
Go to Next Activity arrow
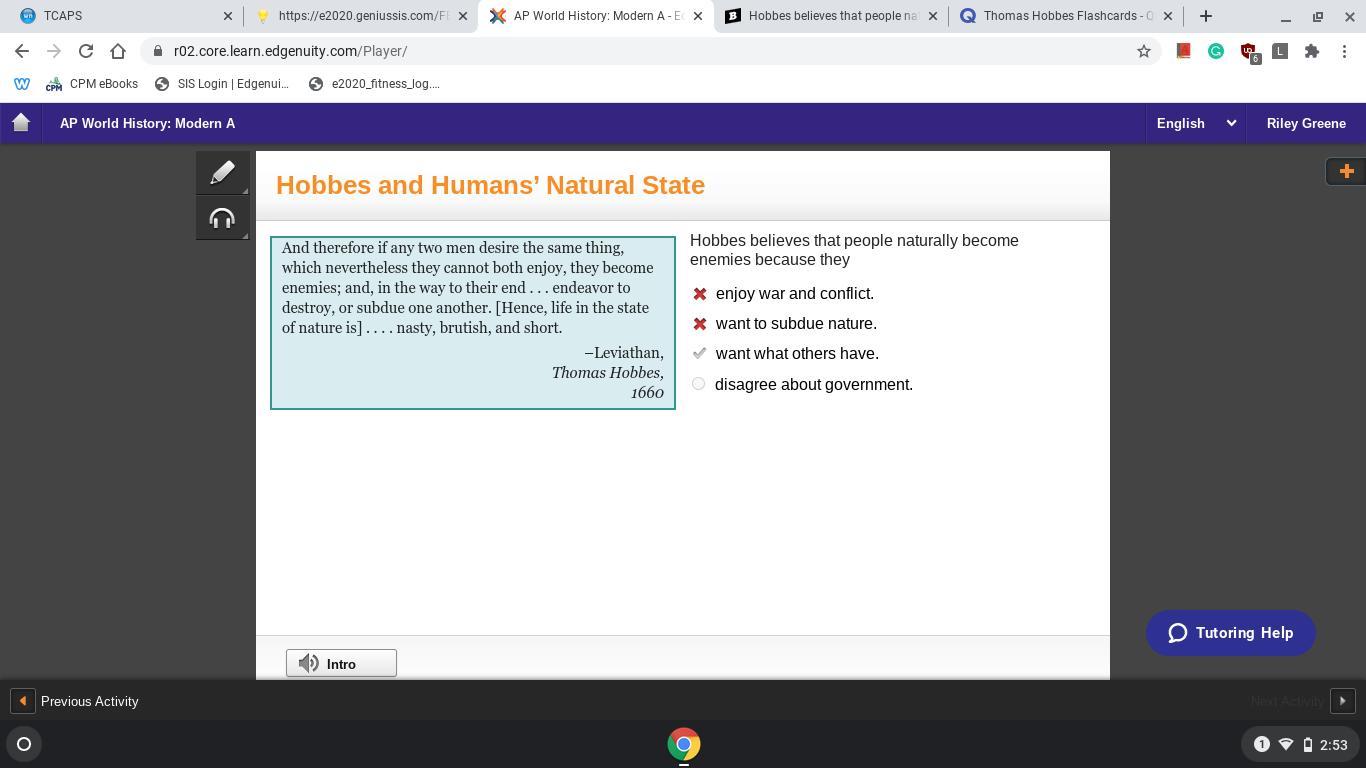1343,701
